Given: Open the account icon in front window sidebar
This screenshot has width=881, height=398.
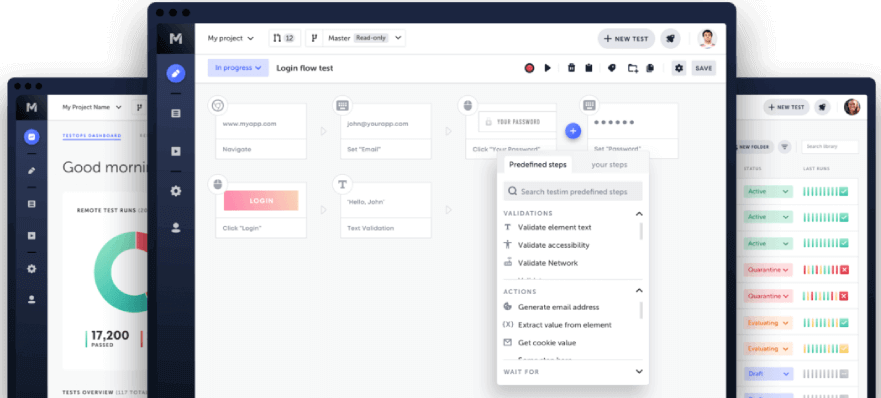Looking at the screenshot, I should (176, 228).
